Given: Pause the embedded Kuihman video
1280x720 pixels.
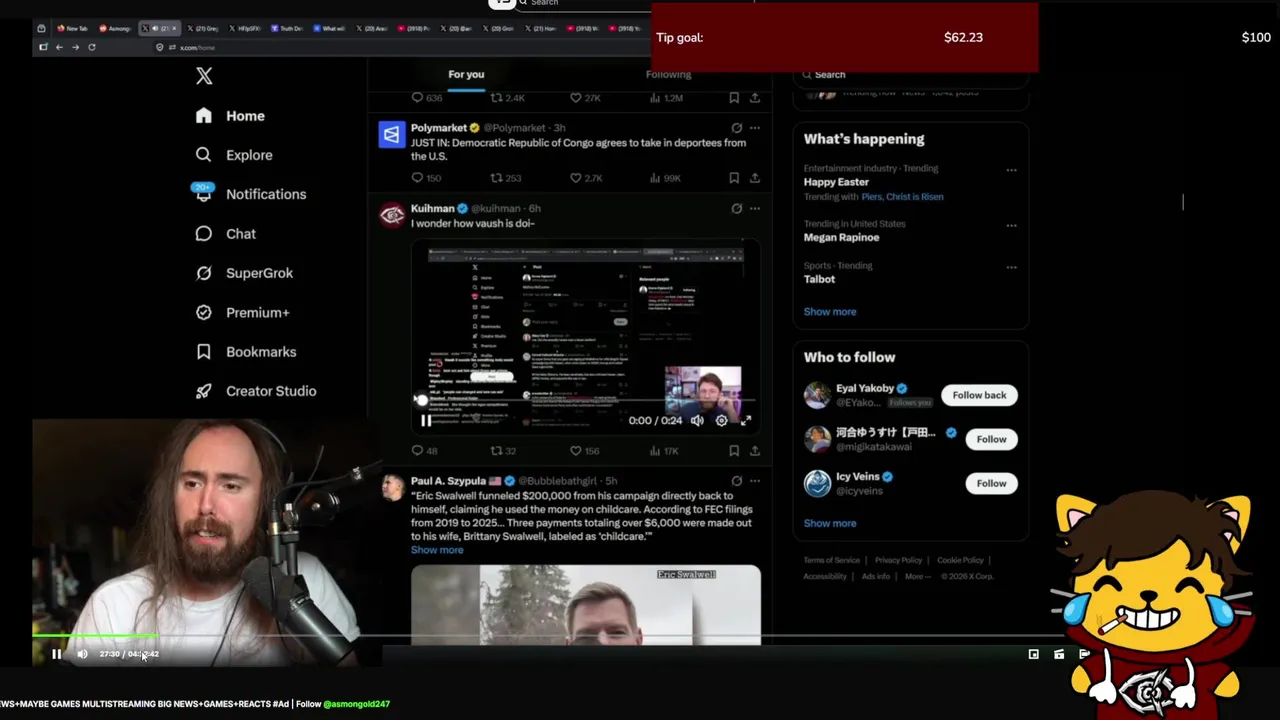Looking at the screenshot, I should coord(426,421).
